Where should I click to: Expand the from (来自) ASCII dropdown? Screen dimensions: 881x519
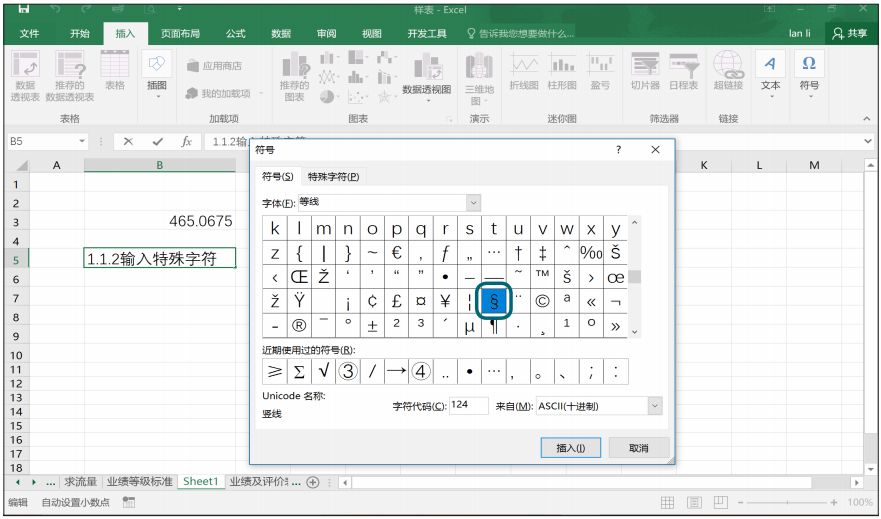(x=655, y=406)
